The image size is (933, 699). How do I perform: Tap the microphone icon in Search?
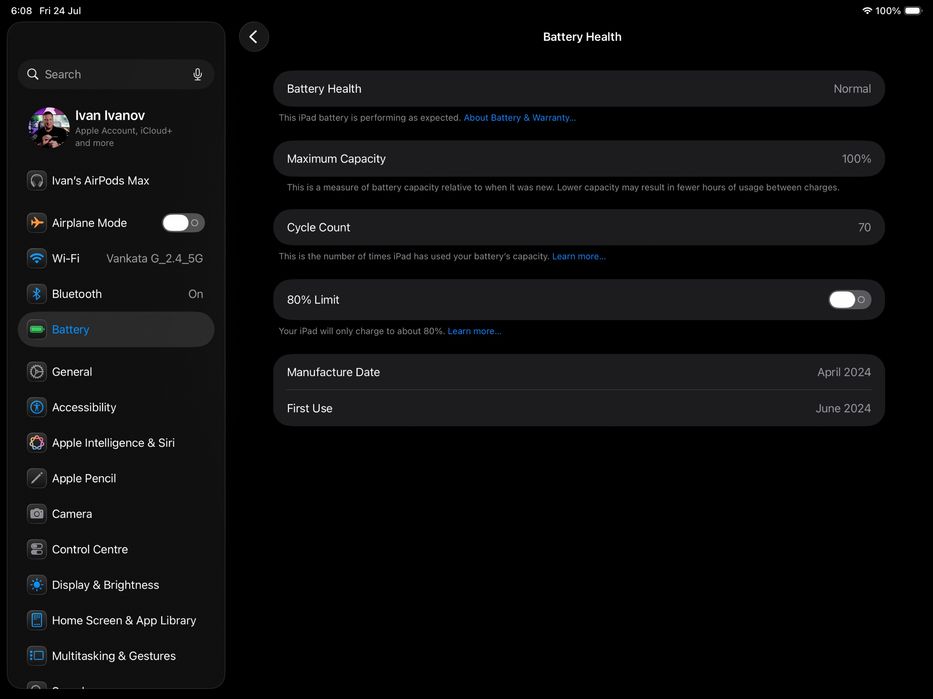[198, 74]
